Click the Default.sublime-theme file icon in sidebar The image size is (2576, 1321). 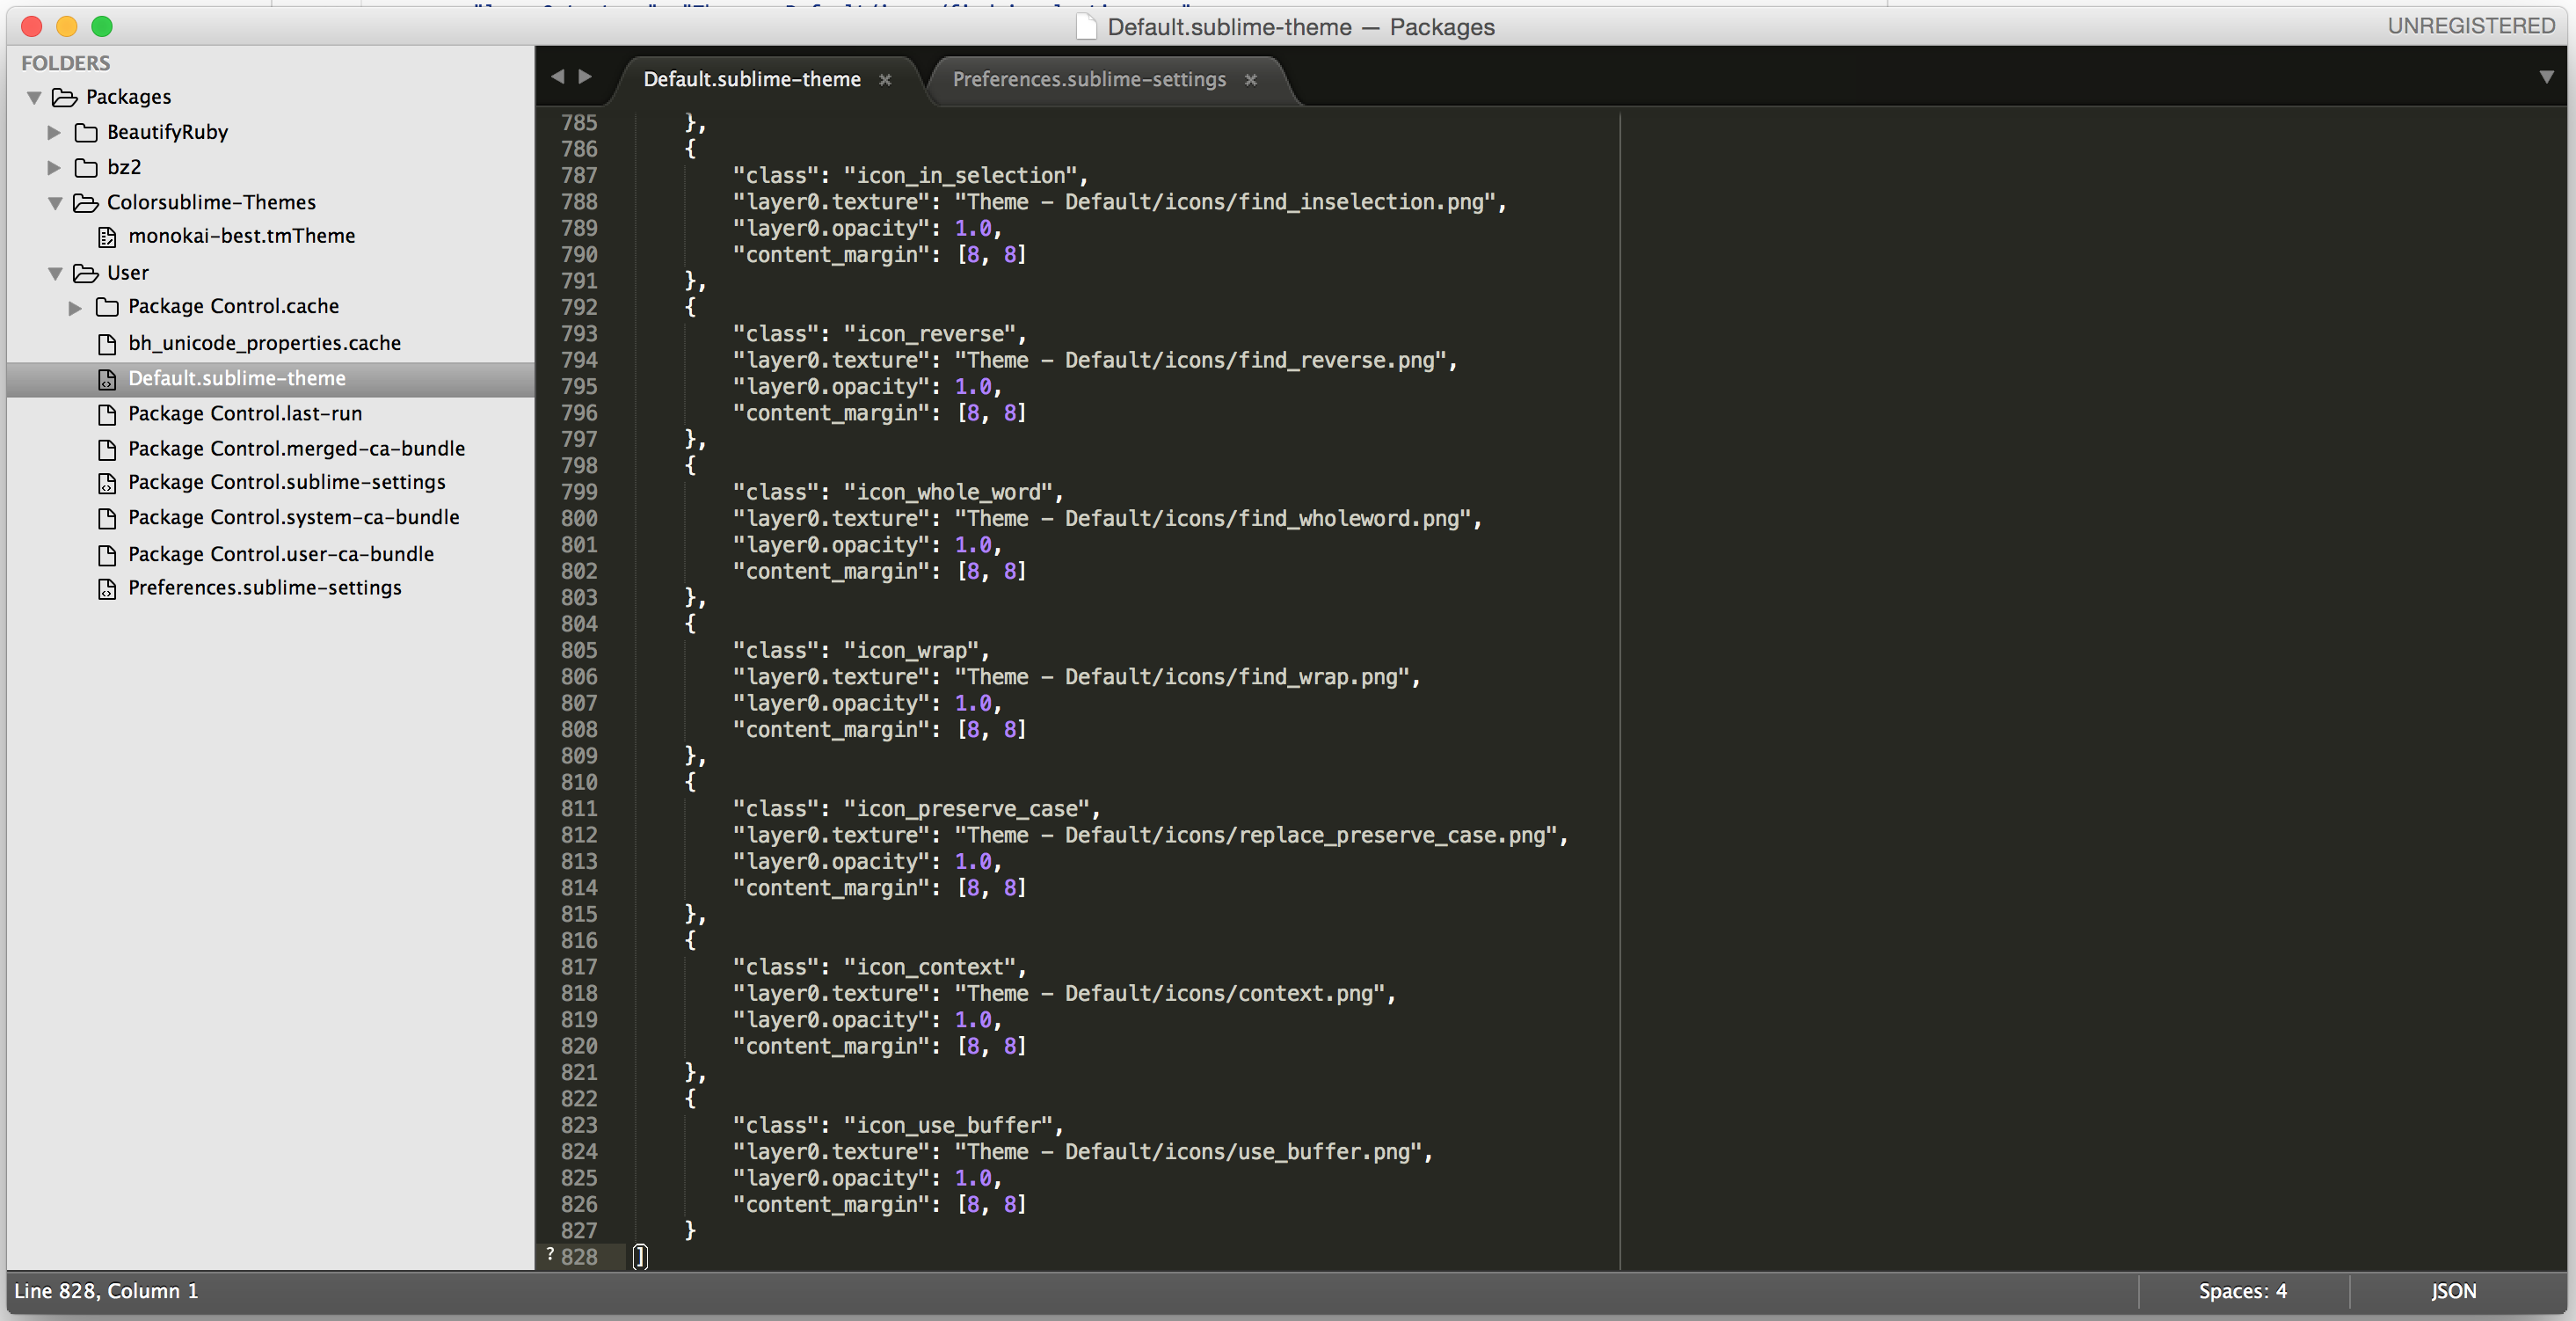[x=107, y=379]
